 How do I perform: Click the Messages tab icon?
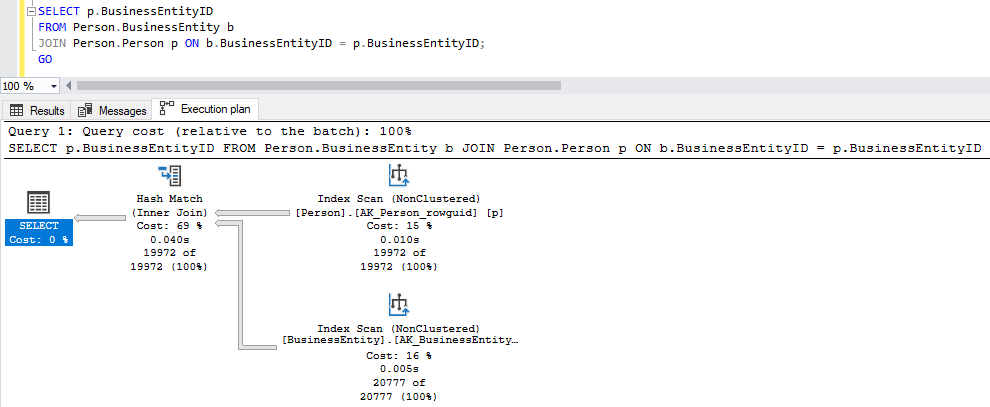click(85, 111)
